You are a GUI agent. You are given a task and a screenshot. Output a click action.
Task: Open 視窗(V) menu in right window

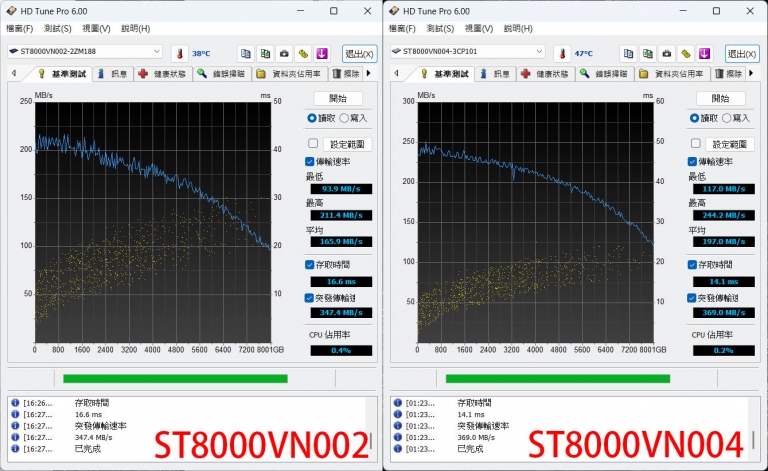point(479,28)
